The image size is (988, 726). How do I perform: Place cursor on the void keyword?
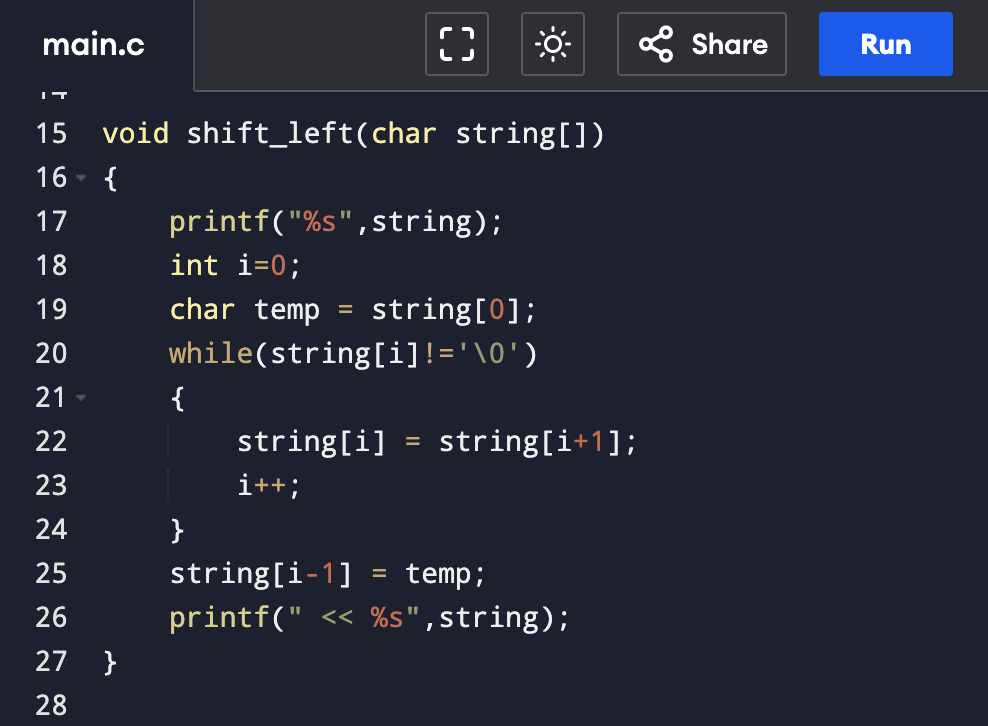tap(135, 134)
